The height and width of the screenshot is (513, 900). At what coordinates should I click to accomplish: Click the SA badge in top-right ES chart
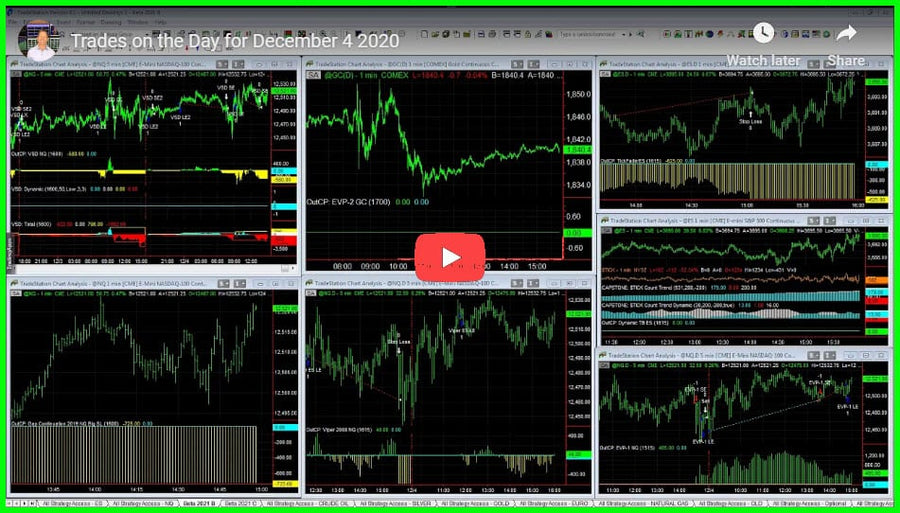coord(605,73)
